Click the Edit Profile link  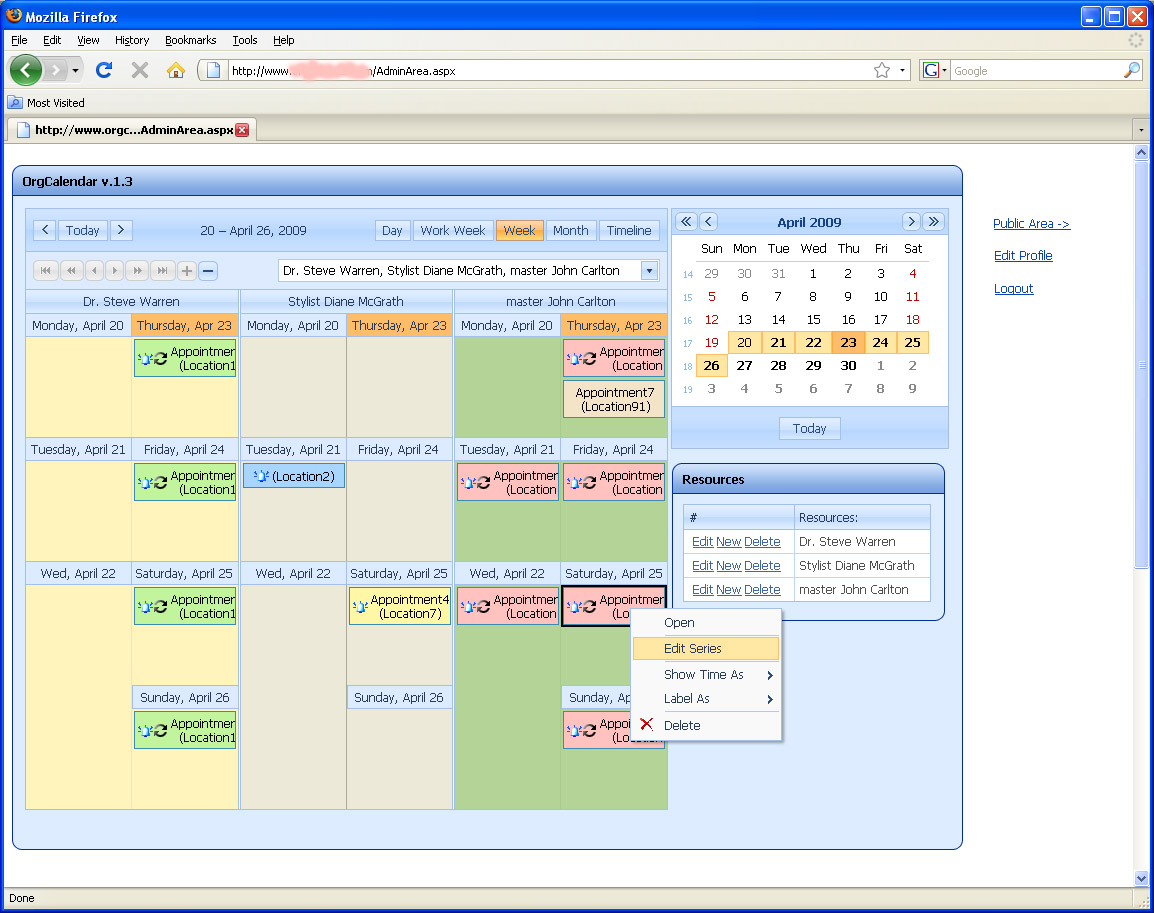(x=1022, y=256)
